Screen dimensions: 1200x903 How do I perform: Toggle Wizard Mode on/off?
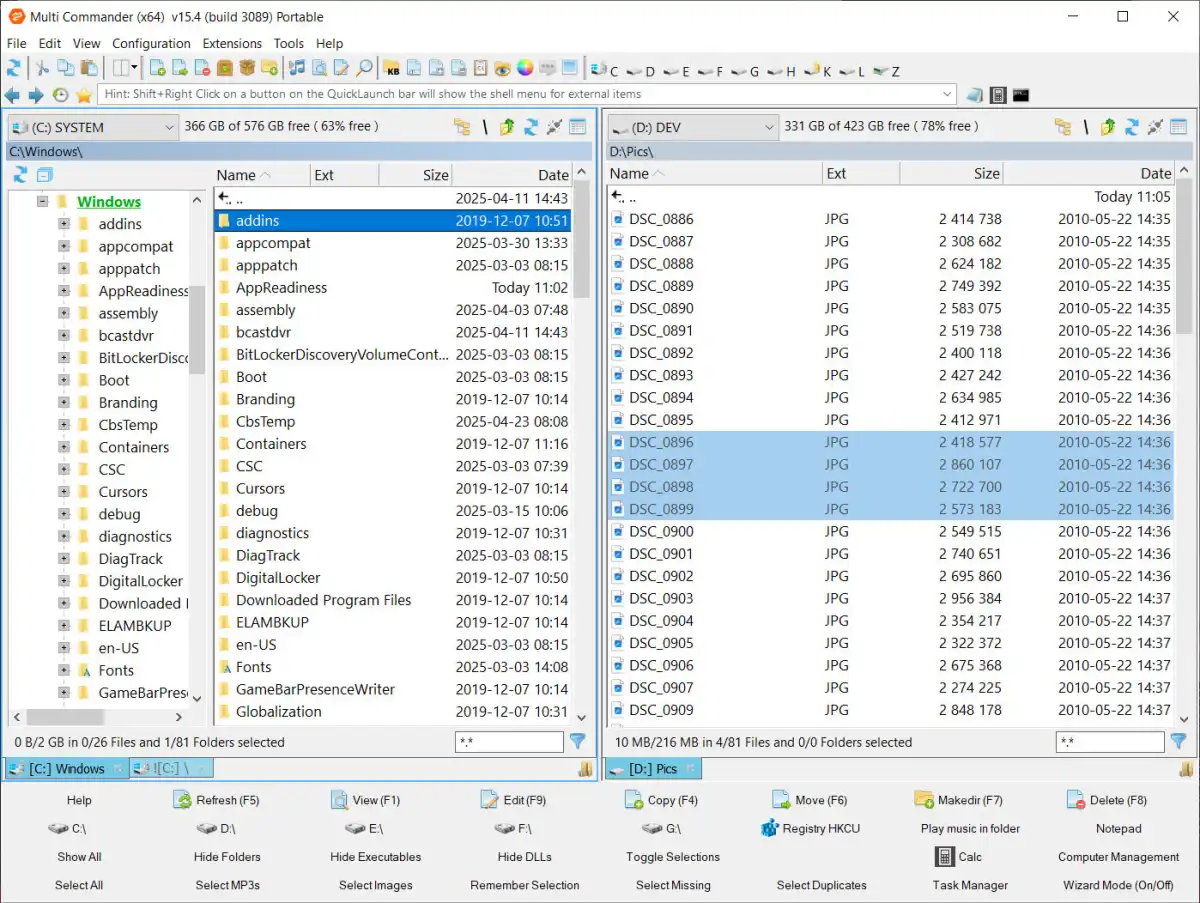point(1118,885)
